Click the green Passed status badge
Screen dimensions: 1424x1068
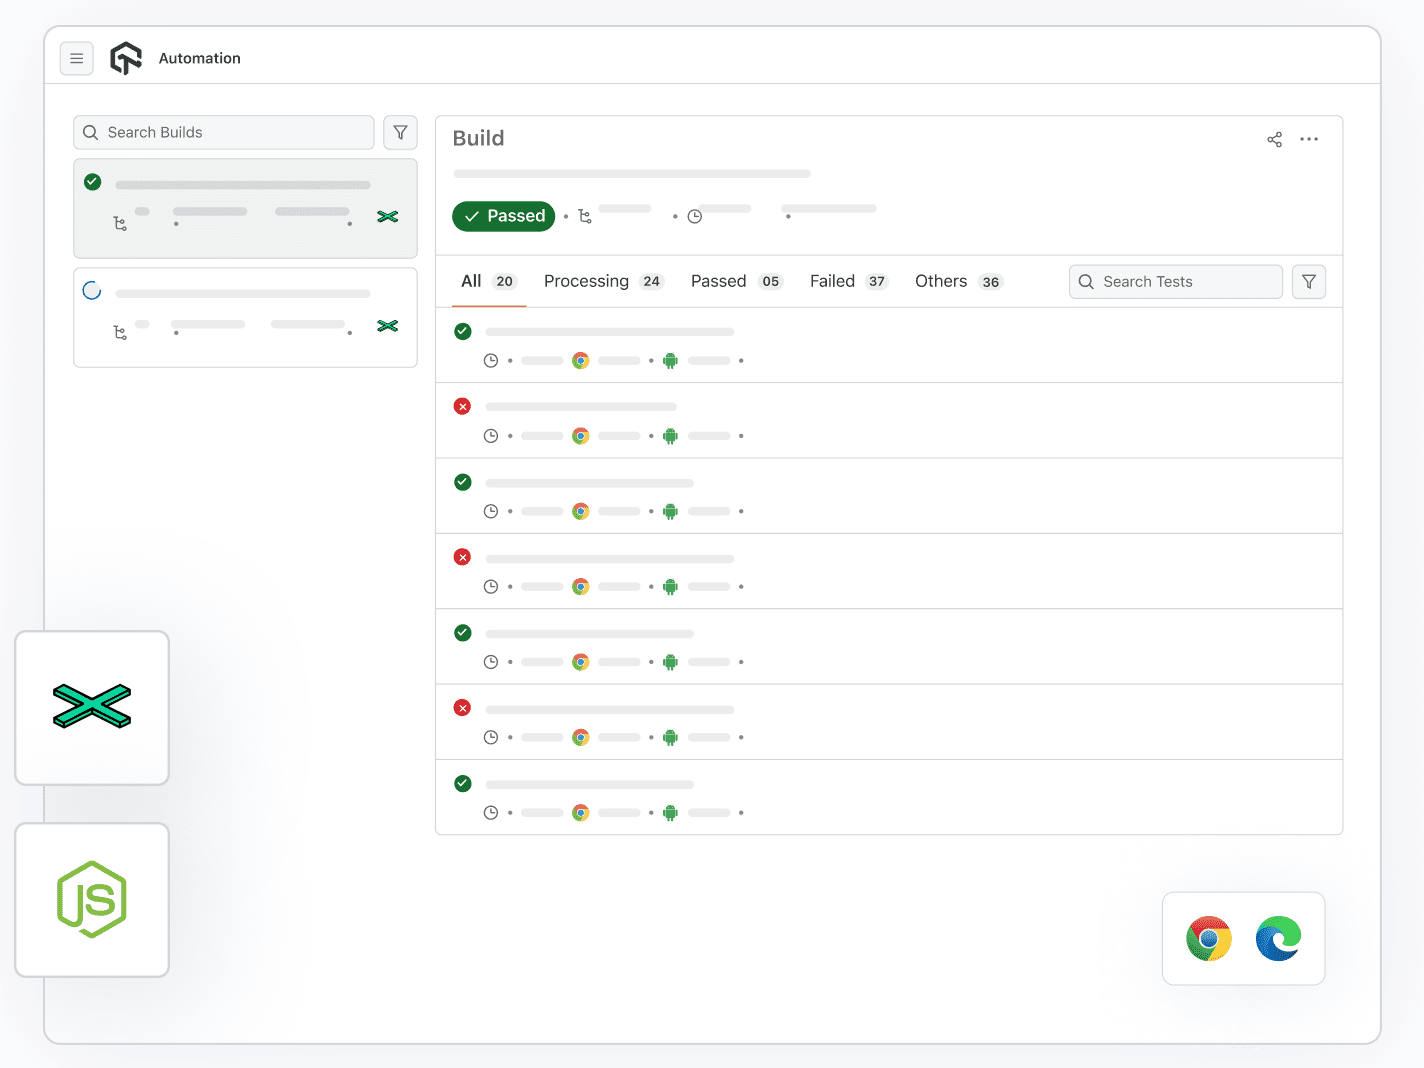[x=503, y=216]
